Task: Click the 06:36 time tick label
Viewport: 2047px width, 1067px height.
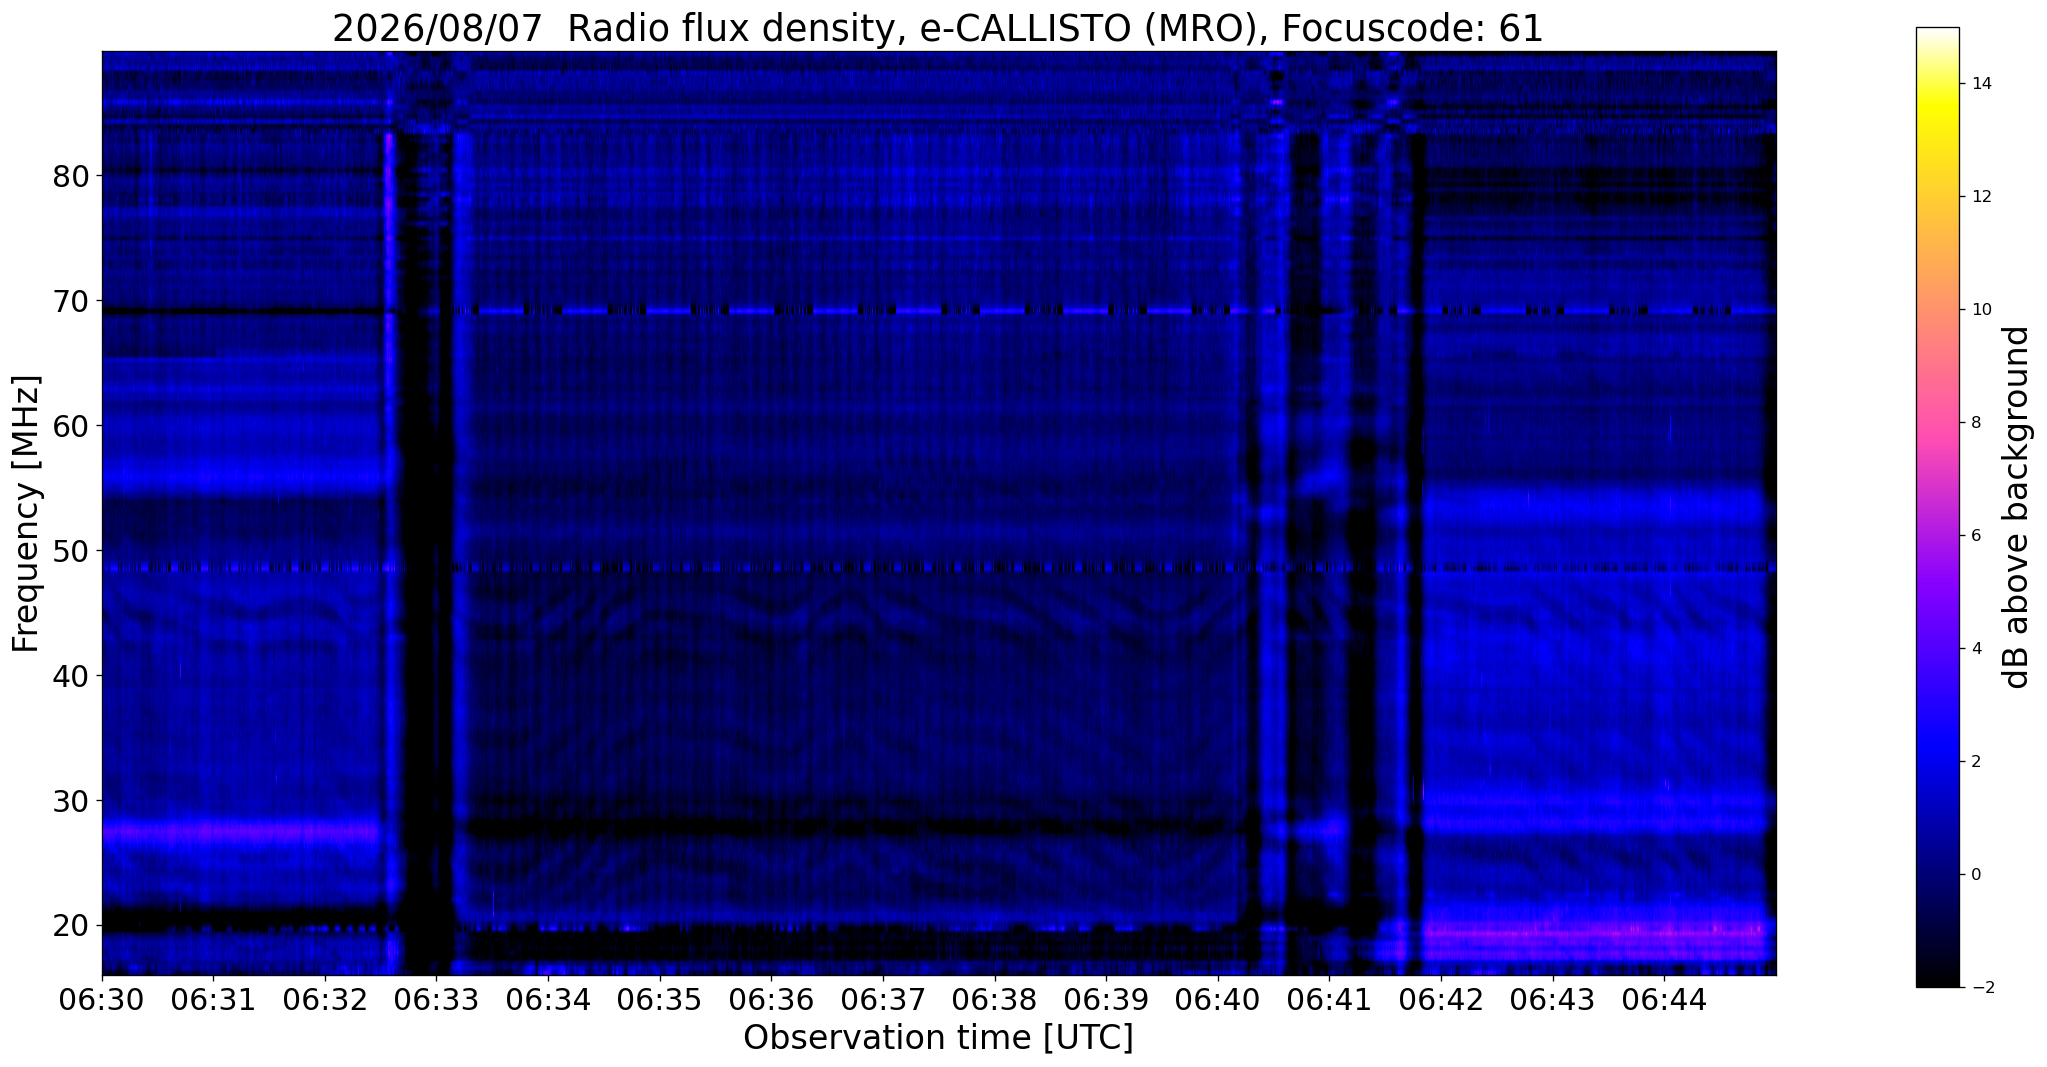Action: 771,998
